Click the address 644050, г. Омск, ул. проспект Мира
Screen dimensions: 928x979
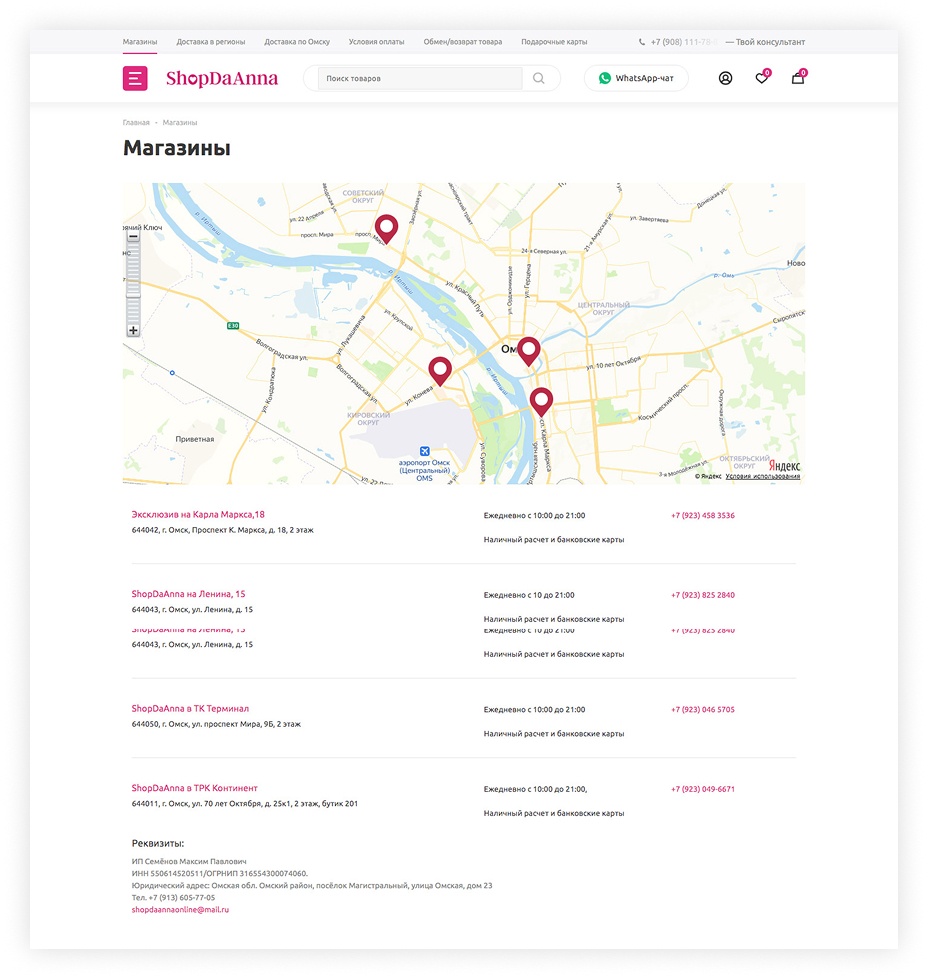click(216, 724)
